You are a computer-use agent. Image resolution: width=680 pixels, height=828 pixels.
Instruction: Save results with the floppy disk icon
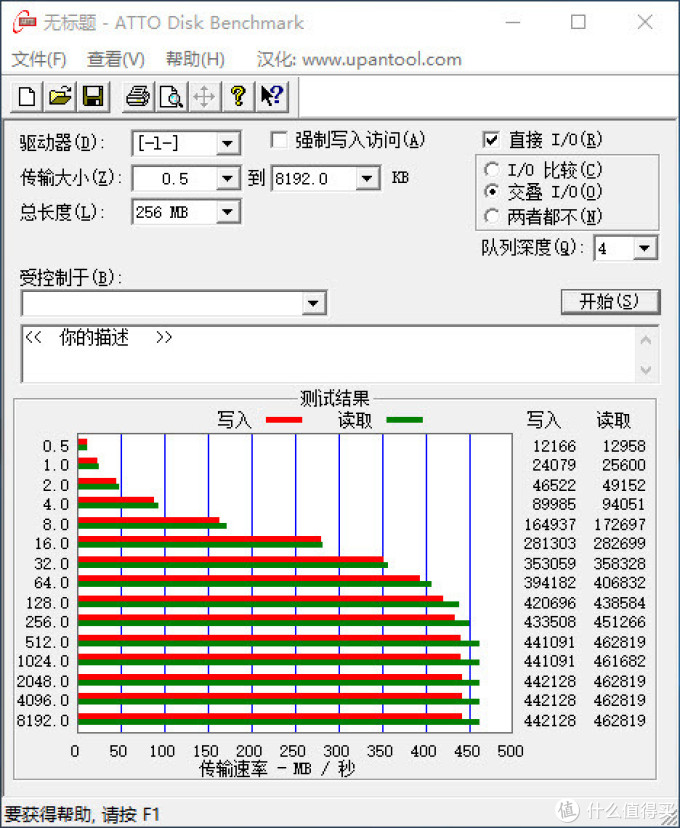(93, 96)
